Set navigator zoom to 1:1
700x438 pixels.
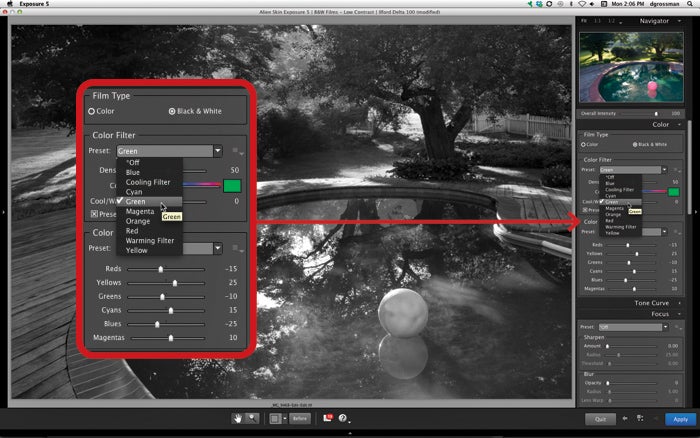tap(597, 21)
